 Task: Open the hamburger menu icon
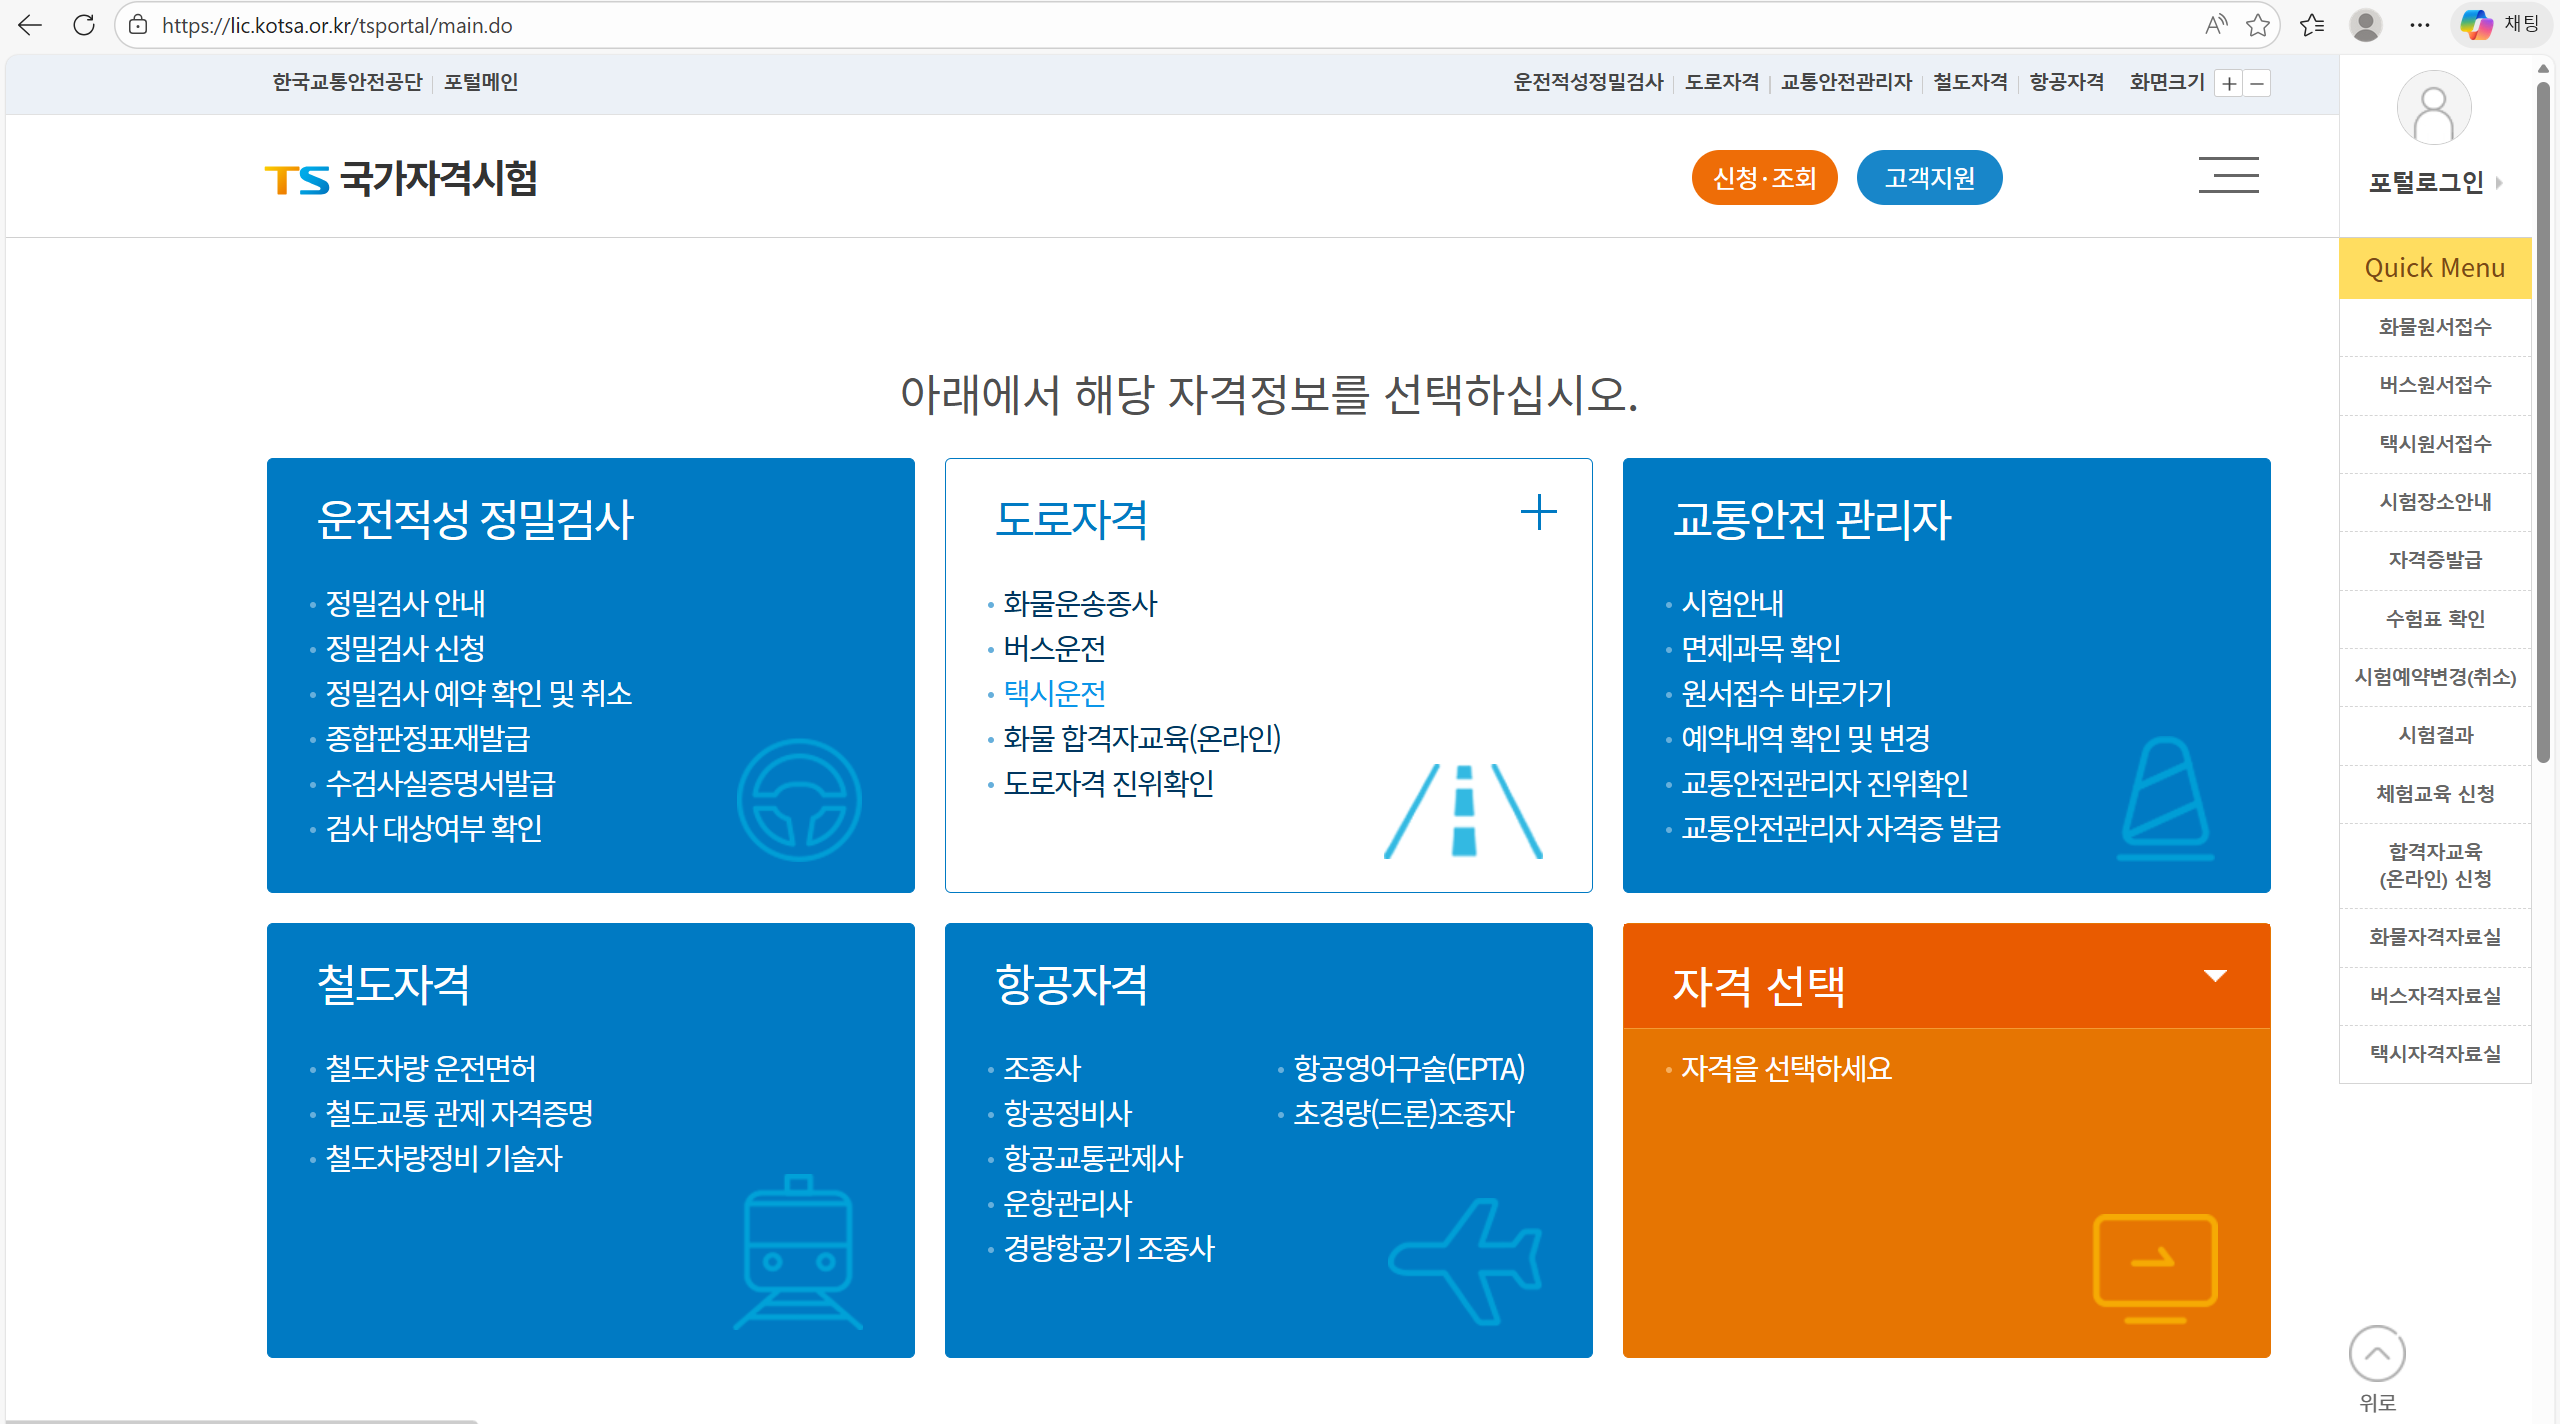pyautogui.click(x=2228, y=176)
